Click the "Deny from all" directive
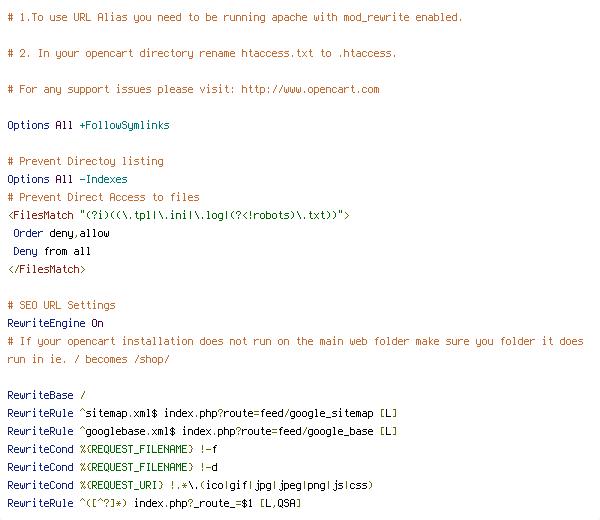600x520 pixels. 52,251
